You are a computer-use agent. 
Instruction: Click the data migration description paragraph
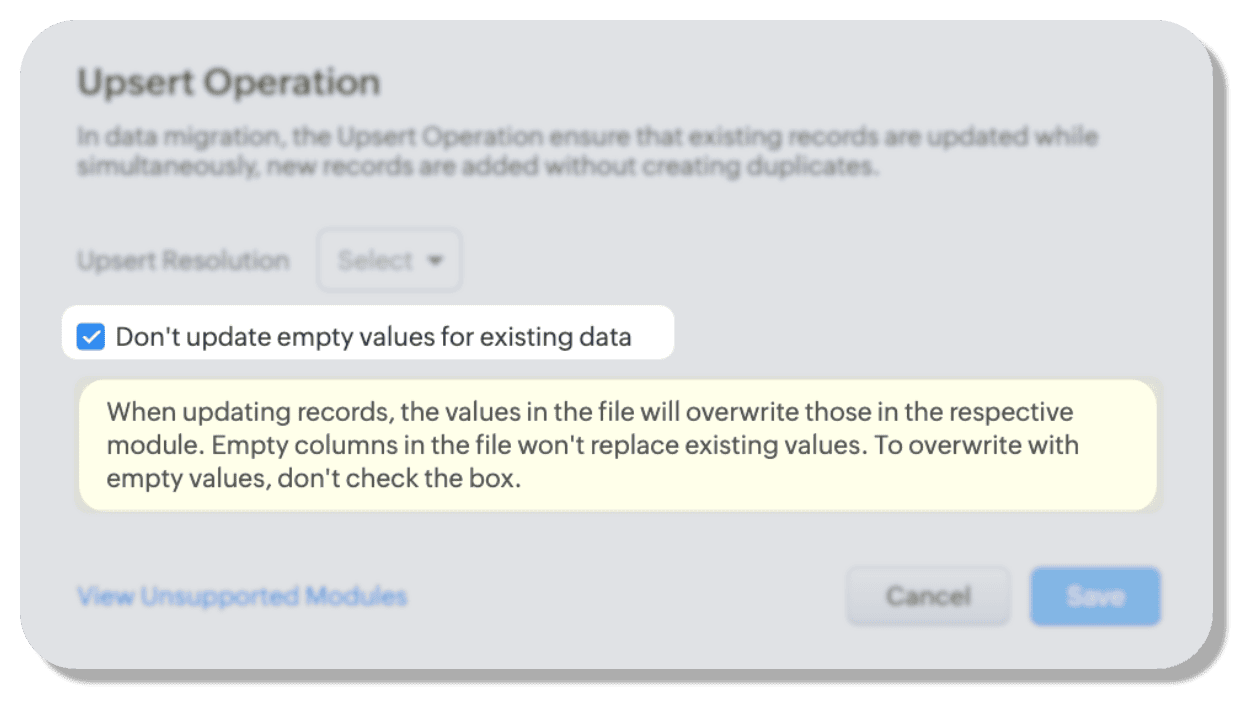point(587,151)
